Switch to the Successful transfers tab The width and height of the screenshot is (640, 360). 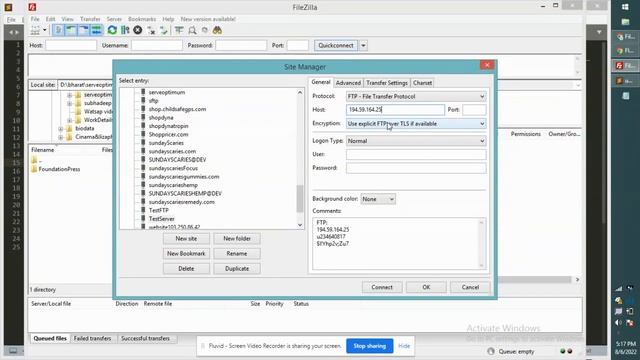pos(145,338)
